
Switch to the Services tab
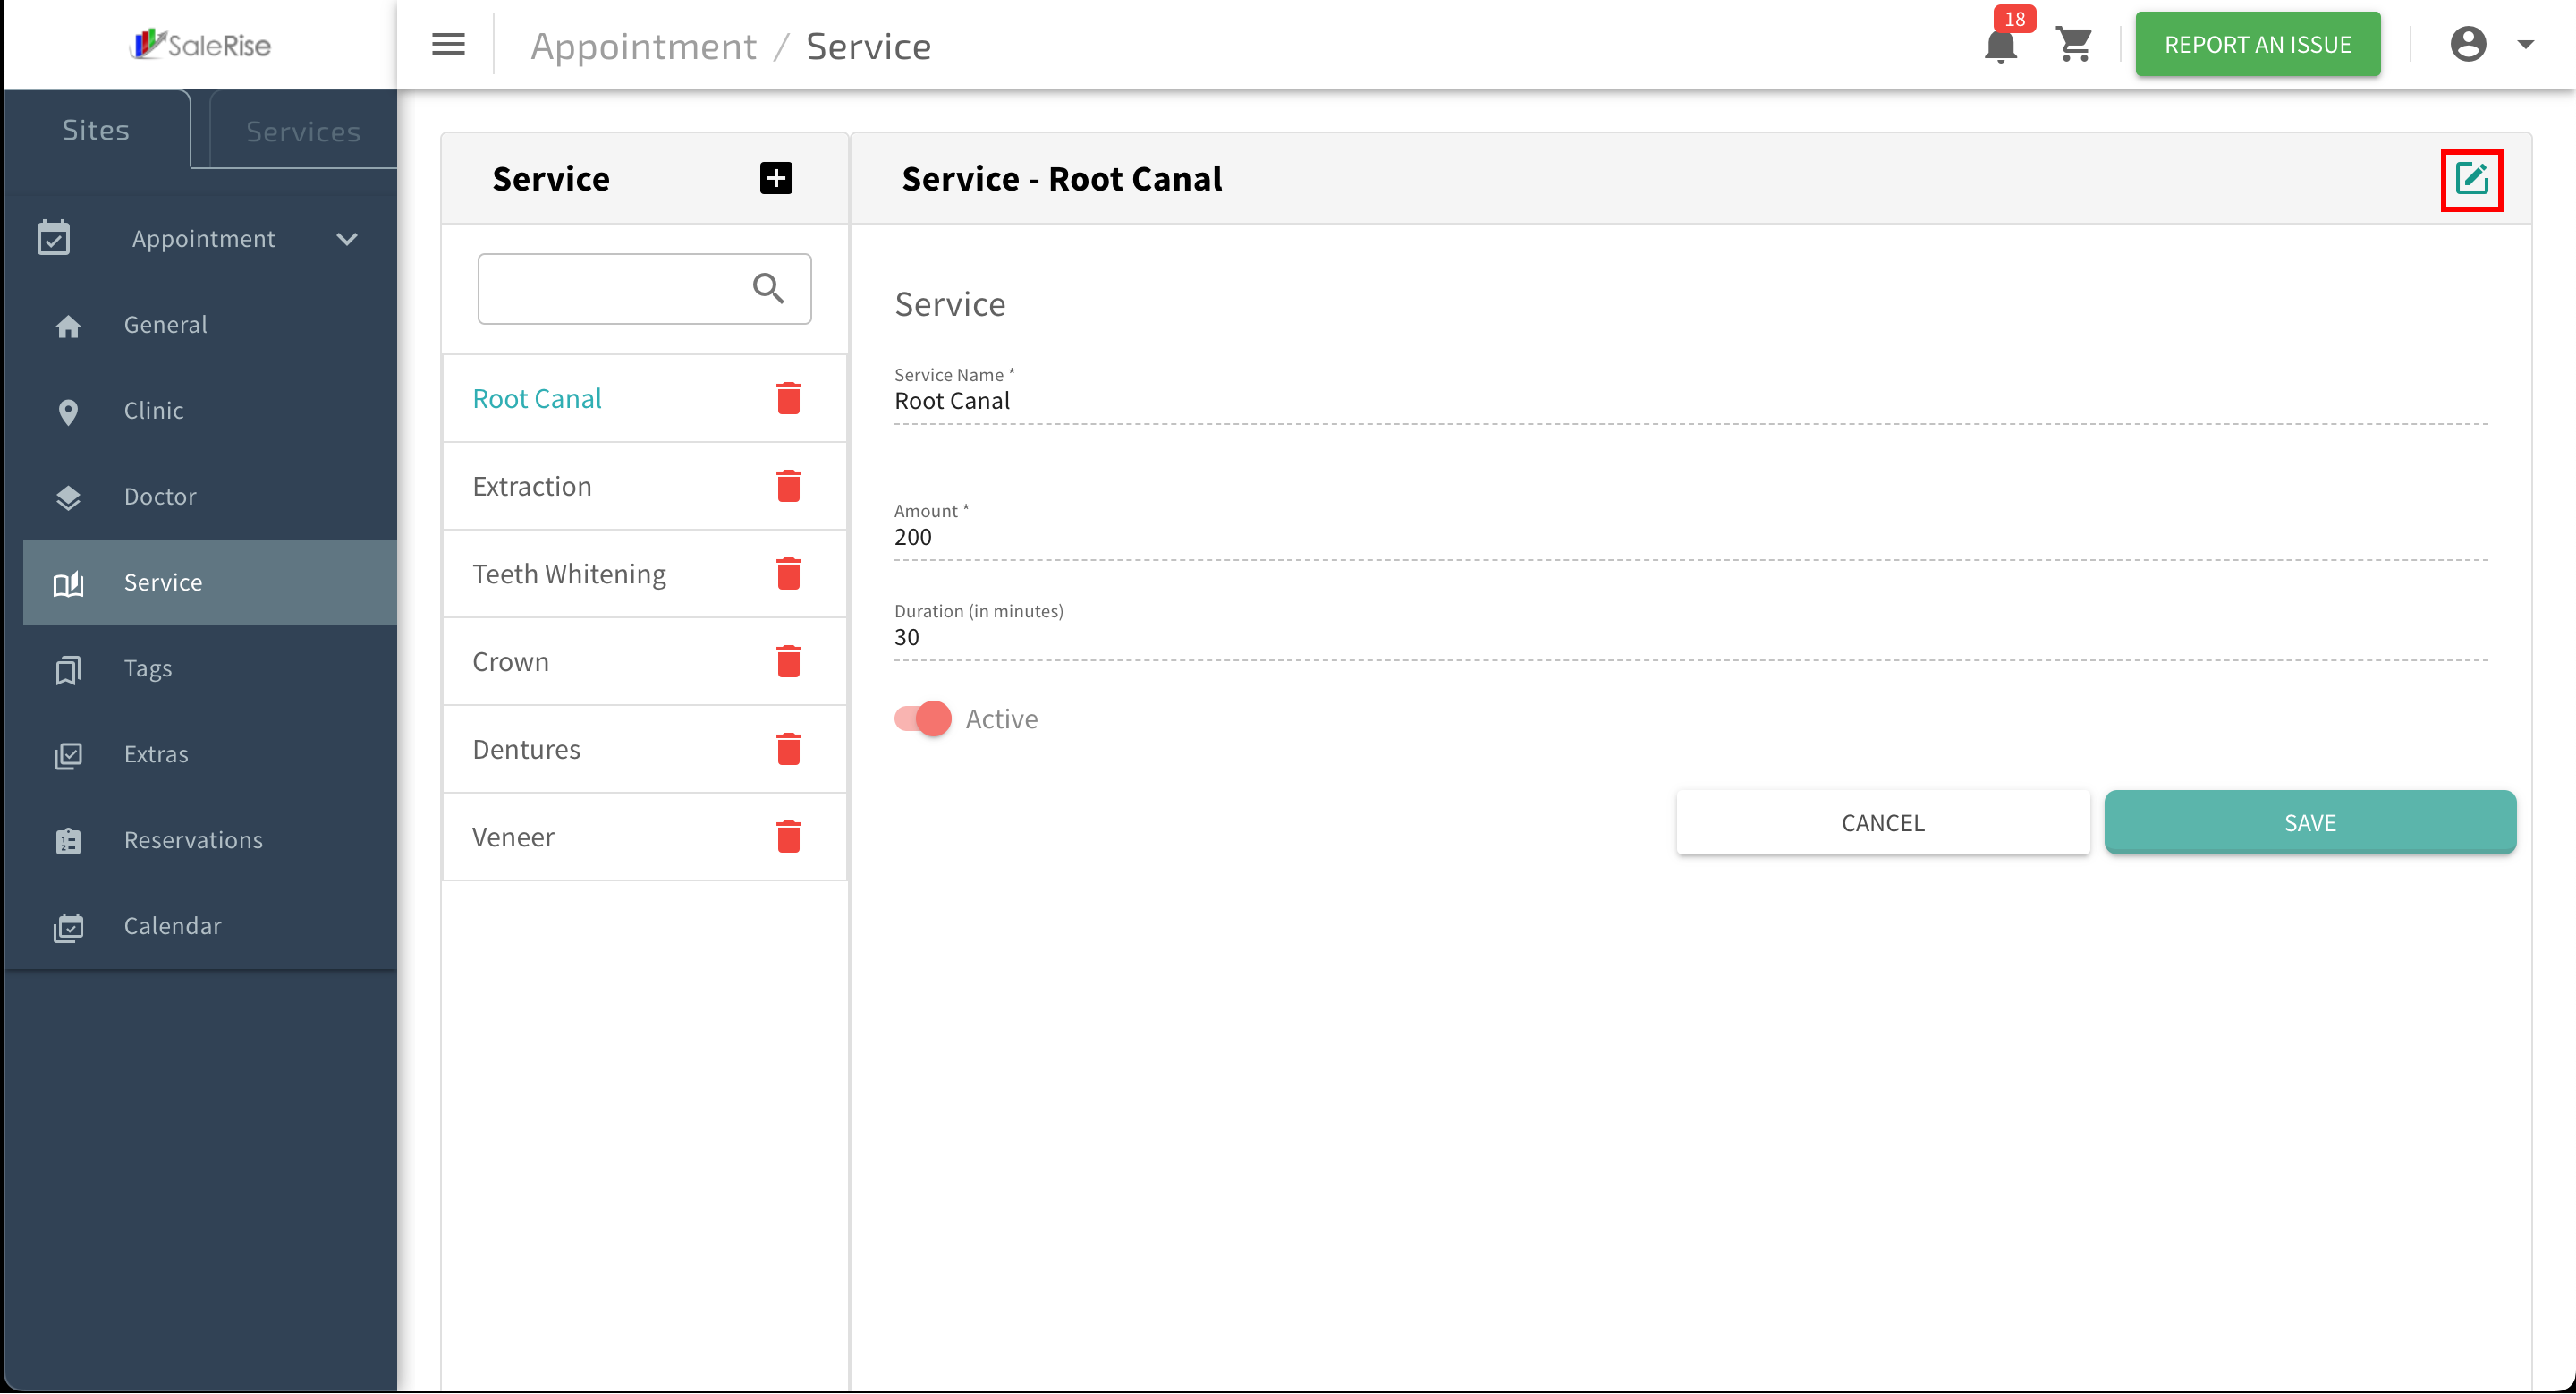pos(303,131)
